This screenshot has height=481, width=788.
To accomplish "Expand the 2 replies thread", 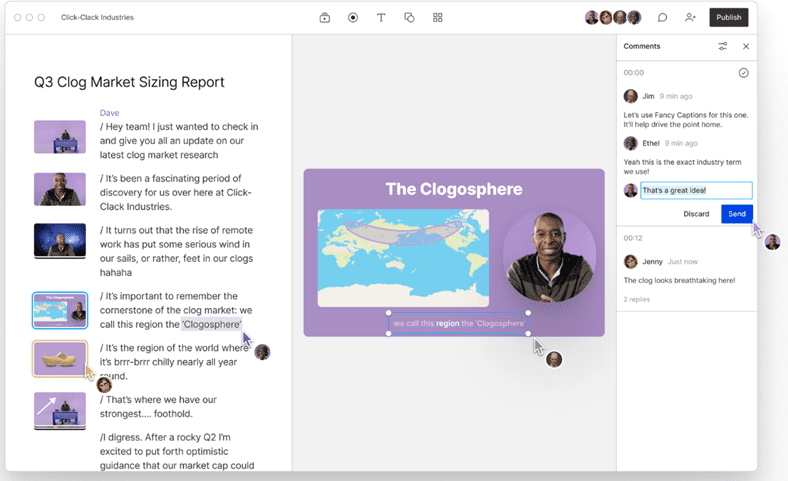I will pos(636,299).
